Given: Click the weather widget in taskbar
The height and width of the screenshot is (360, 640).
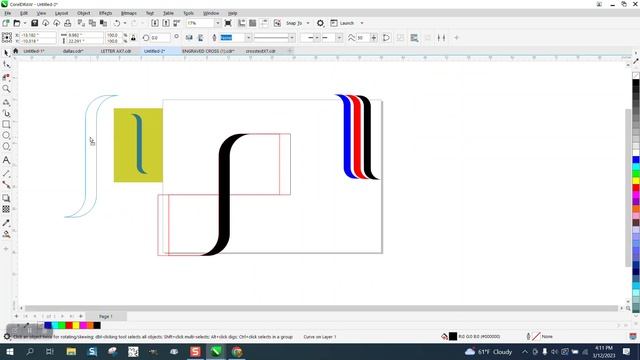Looking at the screenshot, I should pyautogui.click(x=488, y=352).
